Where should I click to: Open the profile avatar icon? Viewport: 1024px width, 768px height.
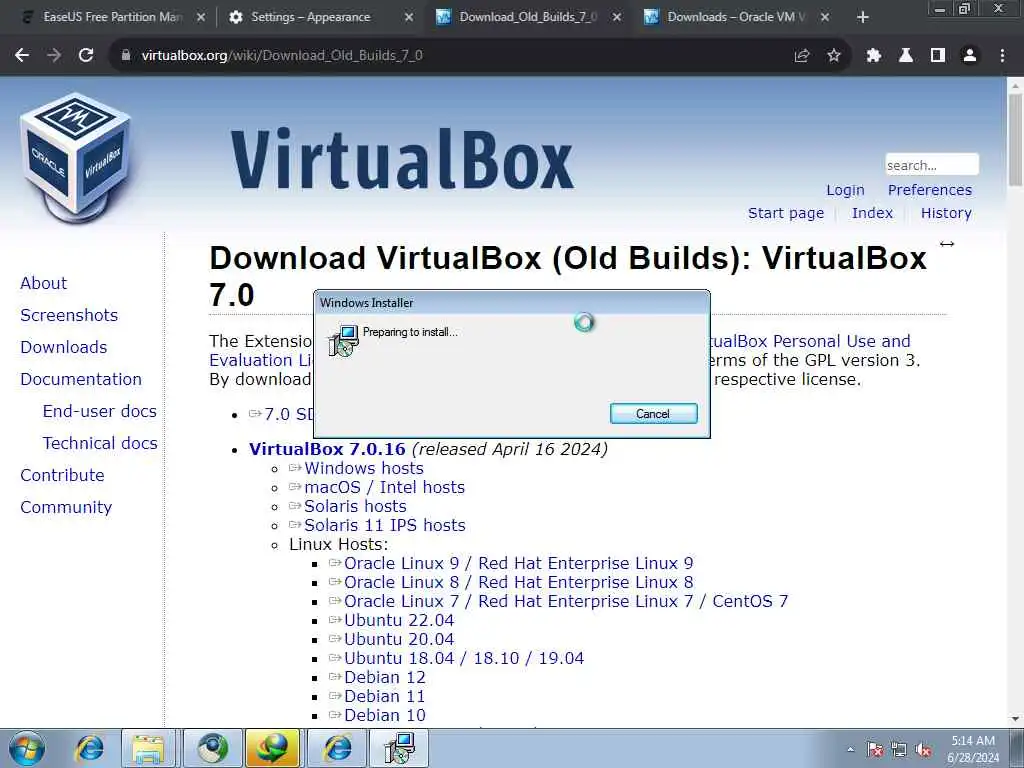pos(970,56)
